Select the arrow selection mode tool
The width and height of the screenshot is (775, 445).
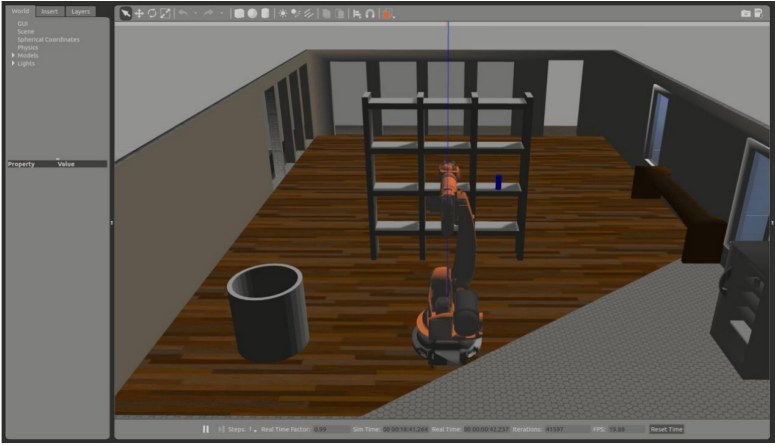126,13
